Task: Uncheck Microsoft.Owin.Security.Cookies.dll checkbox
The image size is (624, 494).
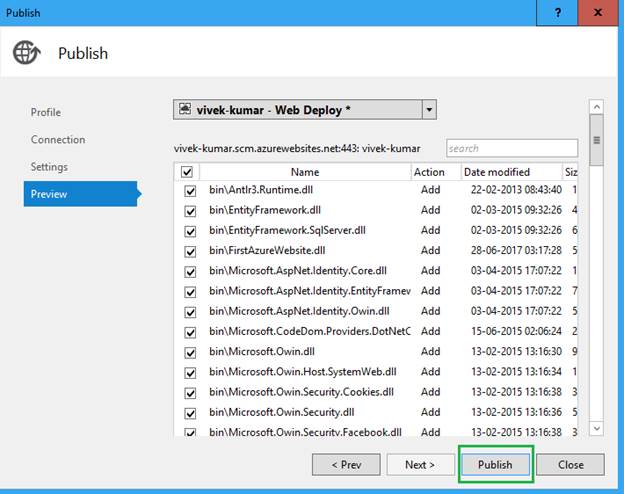Action: click(190, 393)
